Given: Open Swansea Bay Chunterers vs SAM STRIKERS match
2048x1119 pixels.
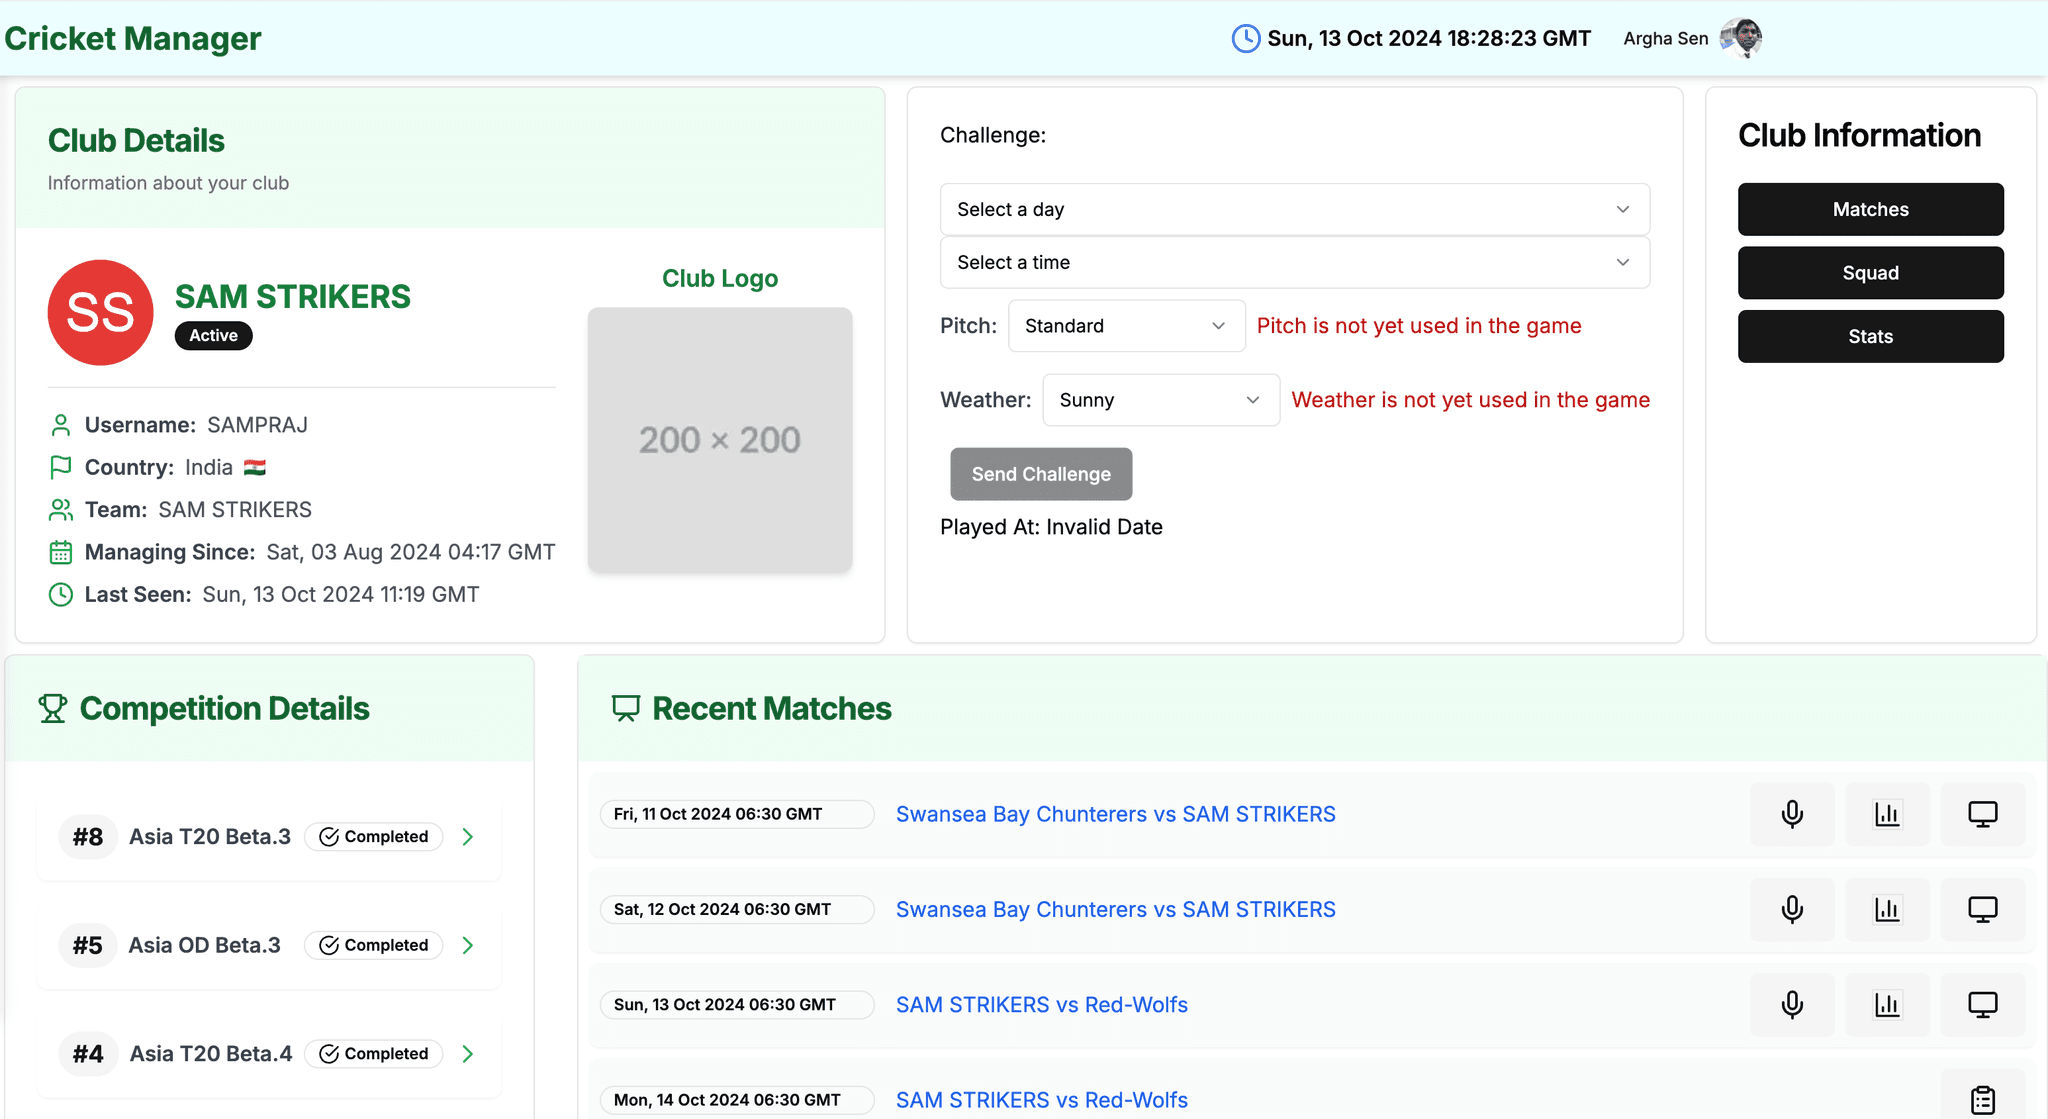Looking at the screenshot, I should click(1115, 814).
